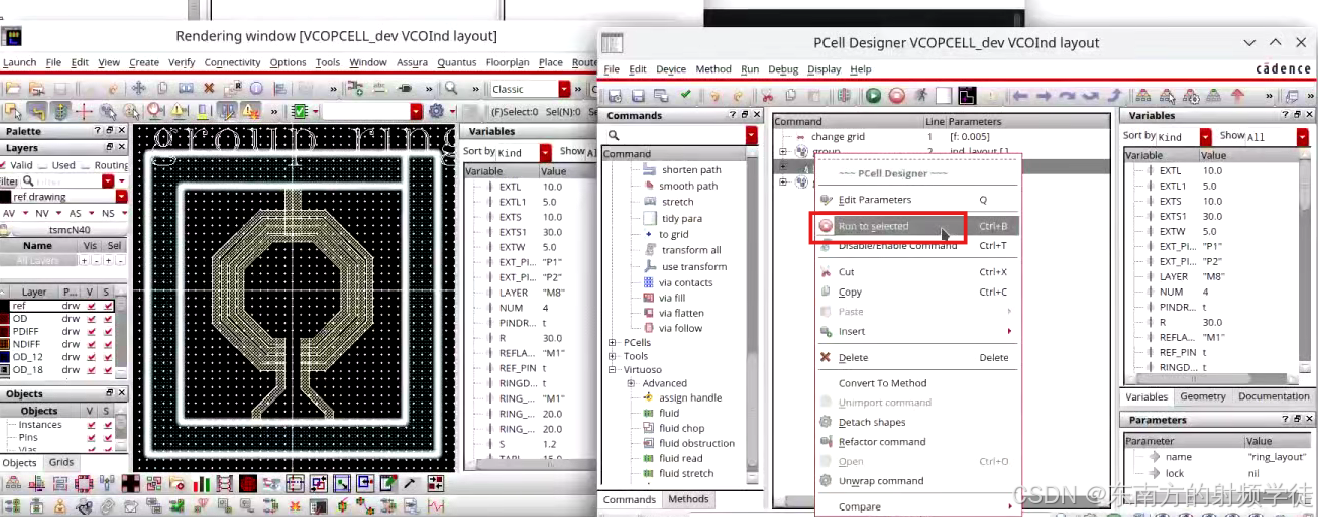Click the scissors Cut icon in PCell Designer toolbar
This screenshot has height=517, width=1318.
click(x=767, y=96)
